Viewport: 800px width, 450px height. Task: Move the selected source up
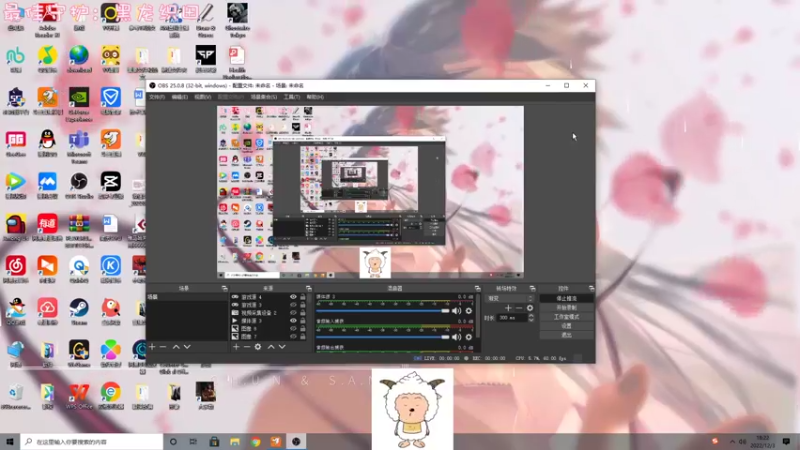[x=271, y=347]
